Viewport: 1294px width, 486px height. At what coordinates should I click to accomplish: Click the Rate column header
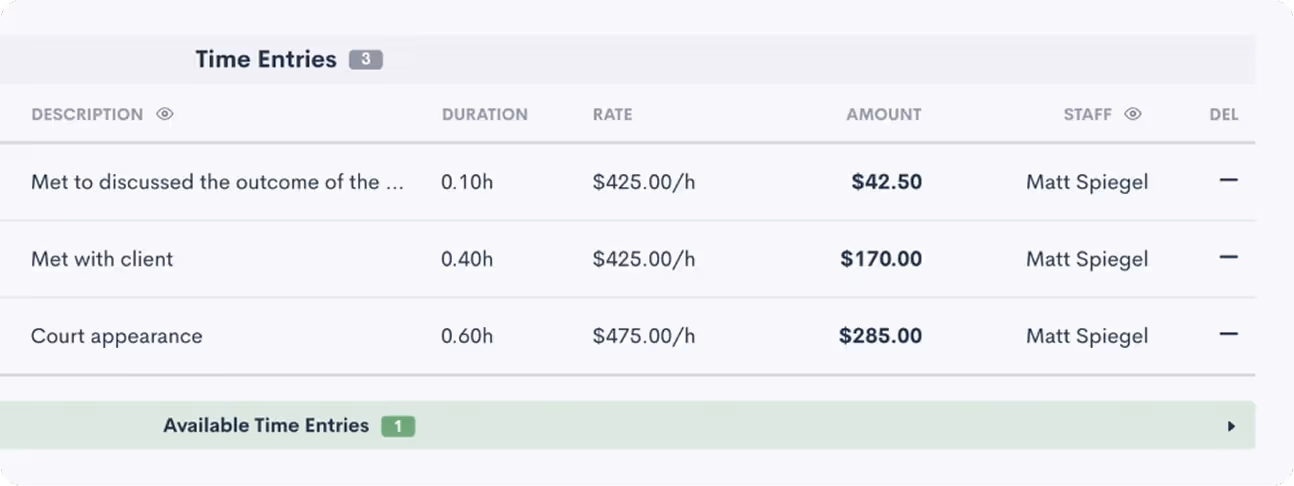pyautogui.click(x=612, y=114)
